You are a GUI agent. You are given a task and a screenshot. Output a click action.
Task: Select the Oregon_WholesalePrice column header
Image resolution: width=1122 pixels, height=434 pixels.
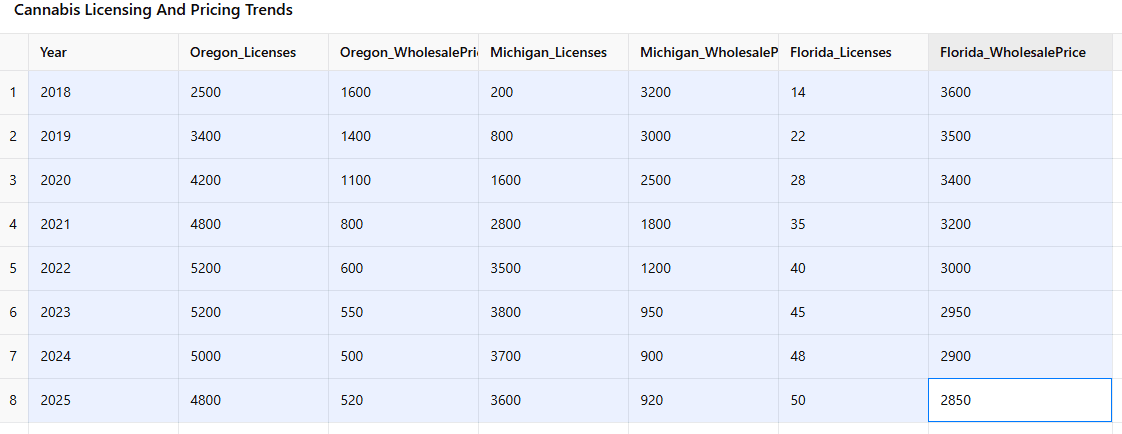pos(404,52)
